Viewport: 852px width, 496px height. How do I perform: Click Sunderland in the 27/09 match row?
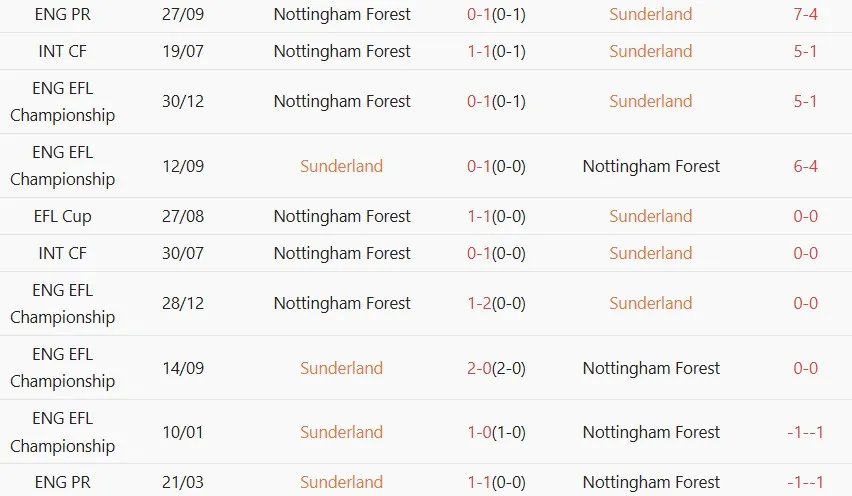pyautogui.click(x=650, y=15)
